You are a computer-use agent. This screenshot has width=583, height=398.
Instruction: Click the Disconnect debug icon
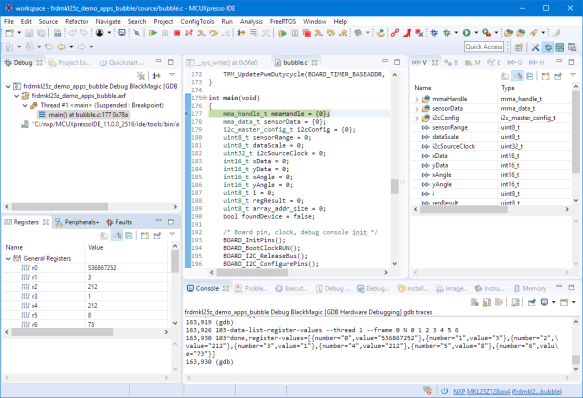[189, 33]
